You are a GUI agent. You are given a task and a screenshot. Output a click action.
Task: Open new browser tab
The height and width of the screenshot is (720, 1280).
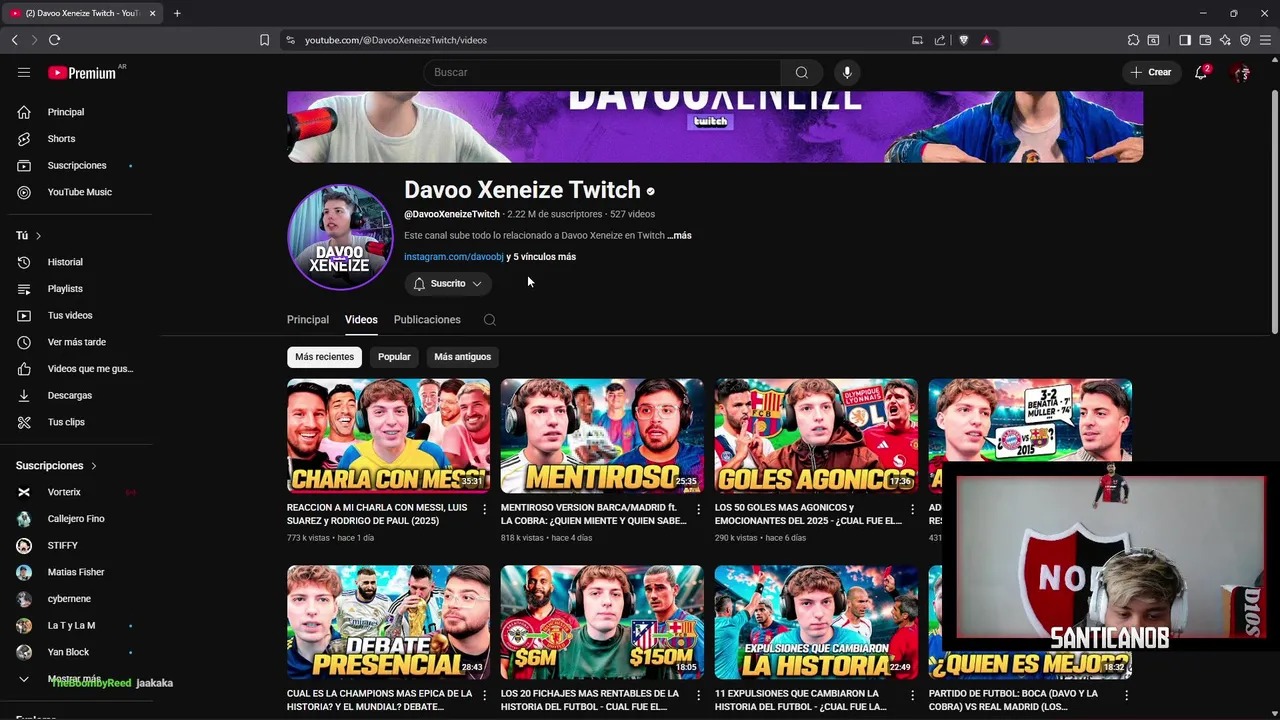177,13
